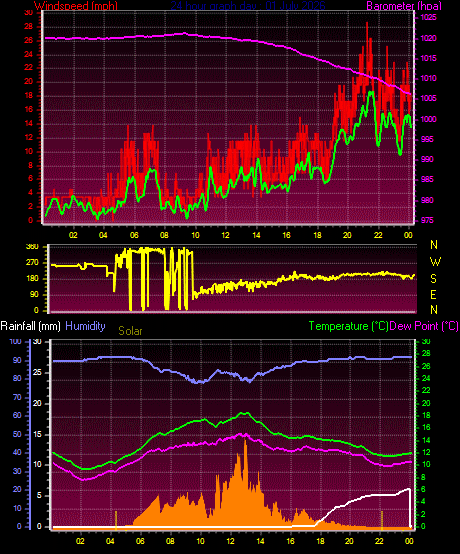Viewport: 460px width, 554px height.
Task: Click the green 24 temperature axis value
Action: click(x=426, y=379)
